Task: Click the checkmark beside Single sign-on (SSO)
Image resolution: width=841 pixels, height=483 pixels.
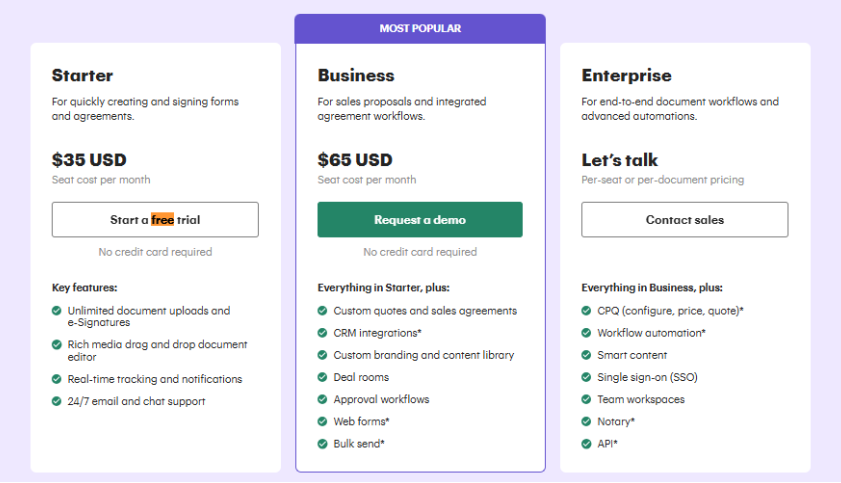Action: click(x=587, y=377)
